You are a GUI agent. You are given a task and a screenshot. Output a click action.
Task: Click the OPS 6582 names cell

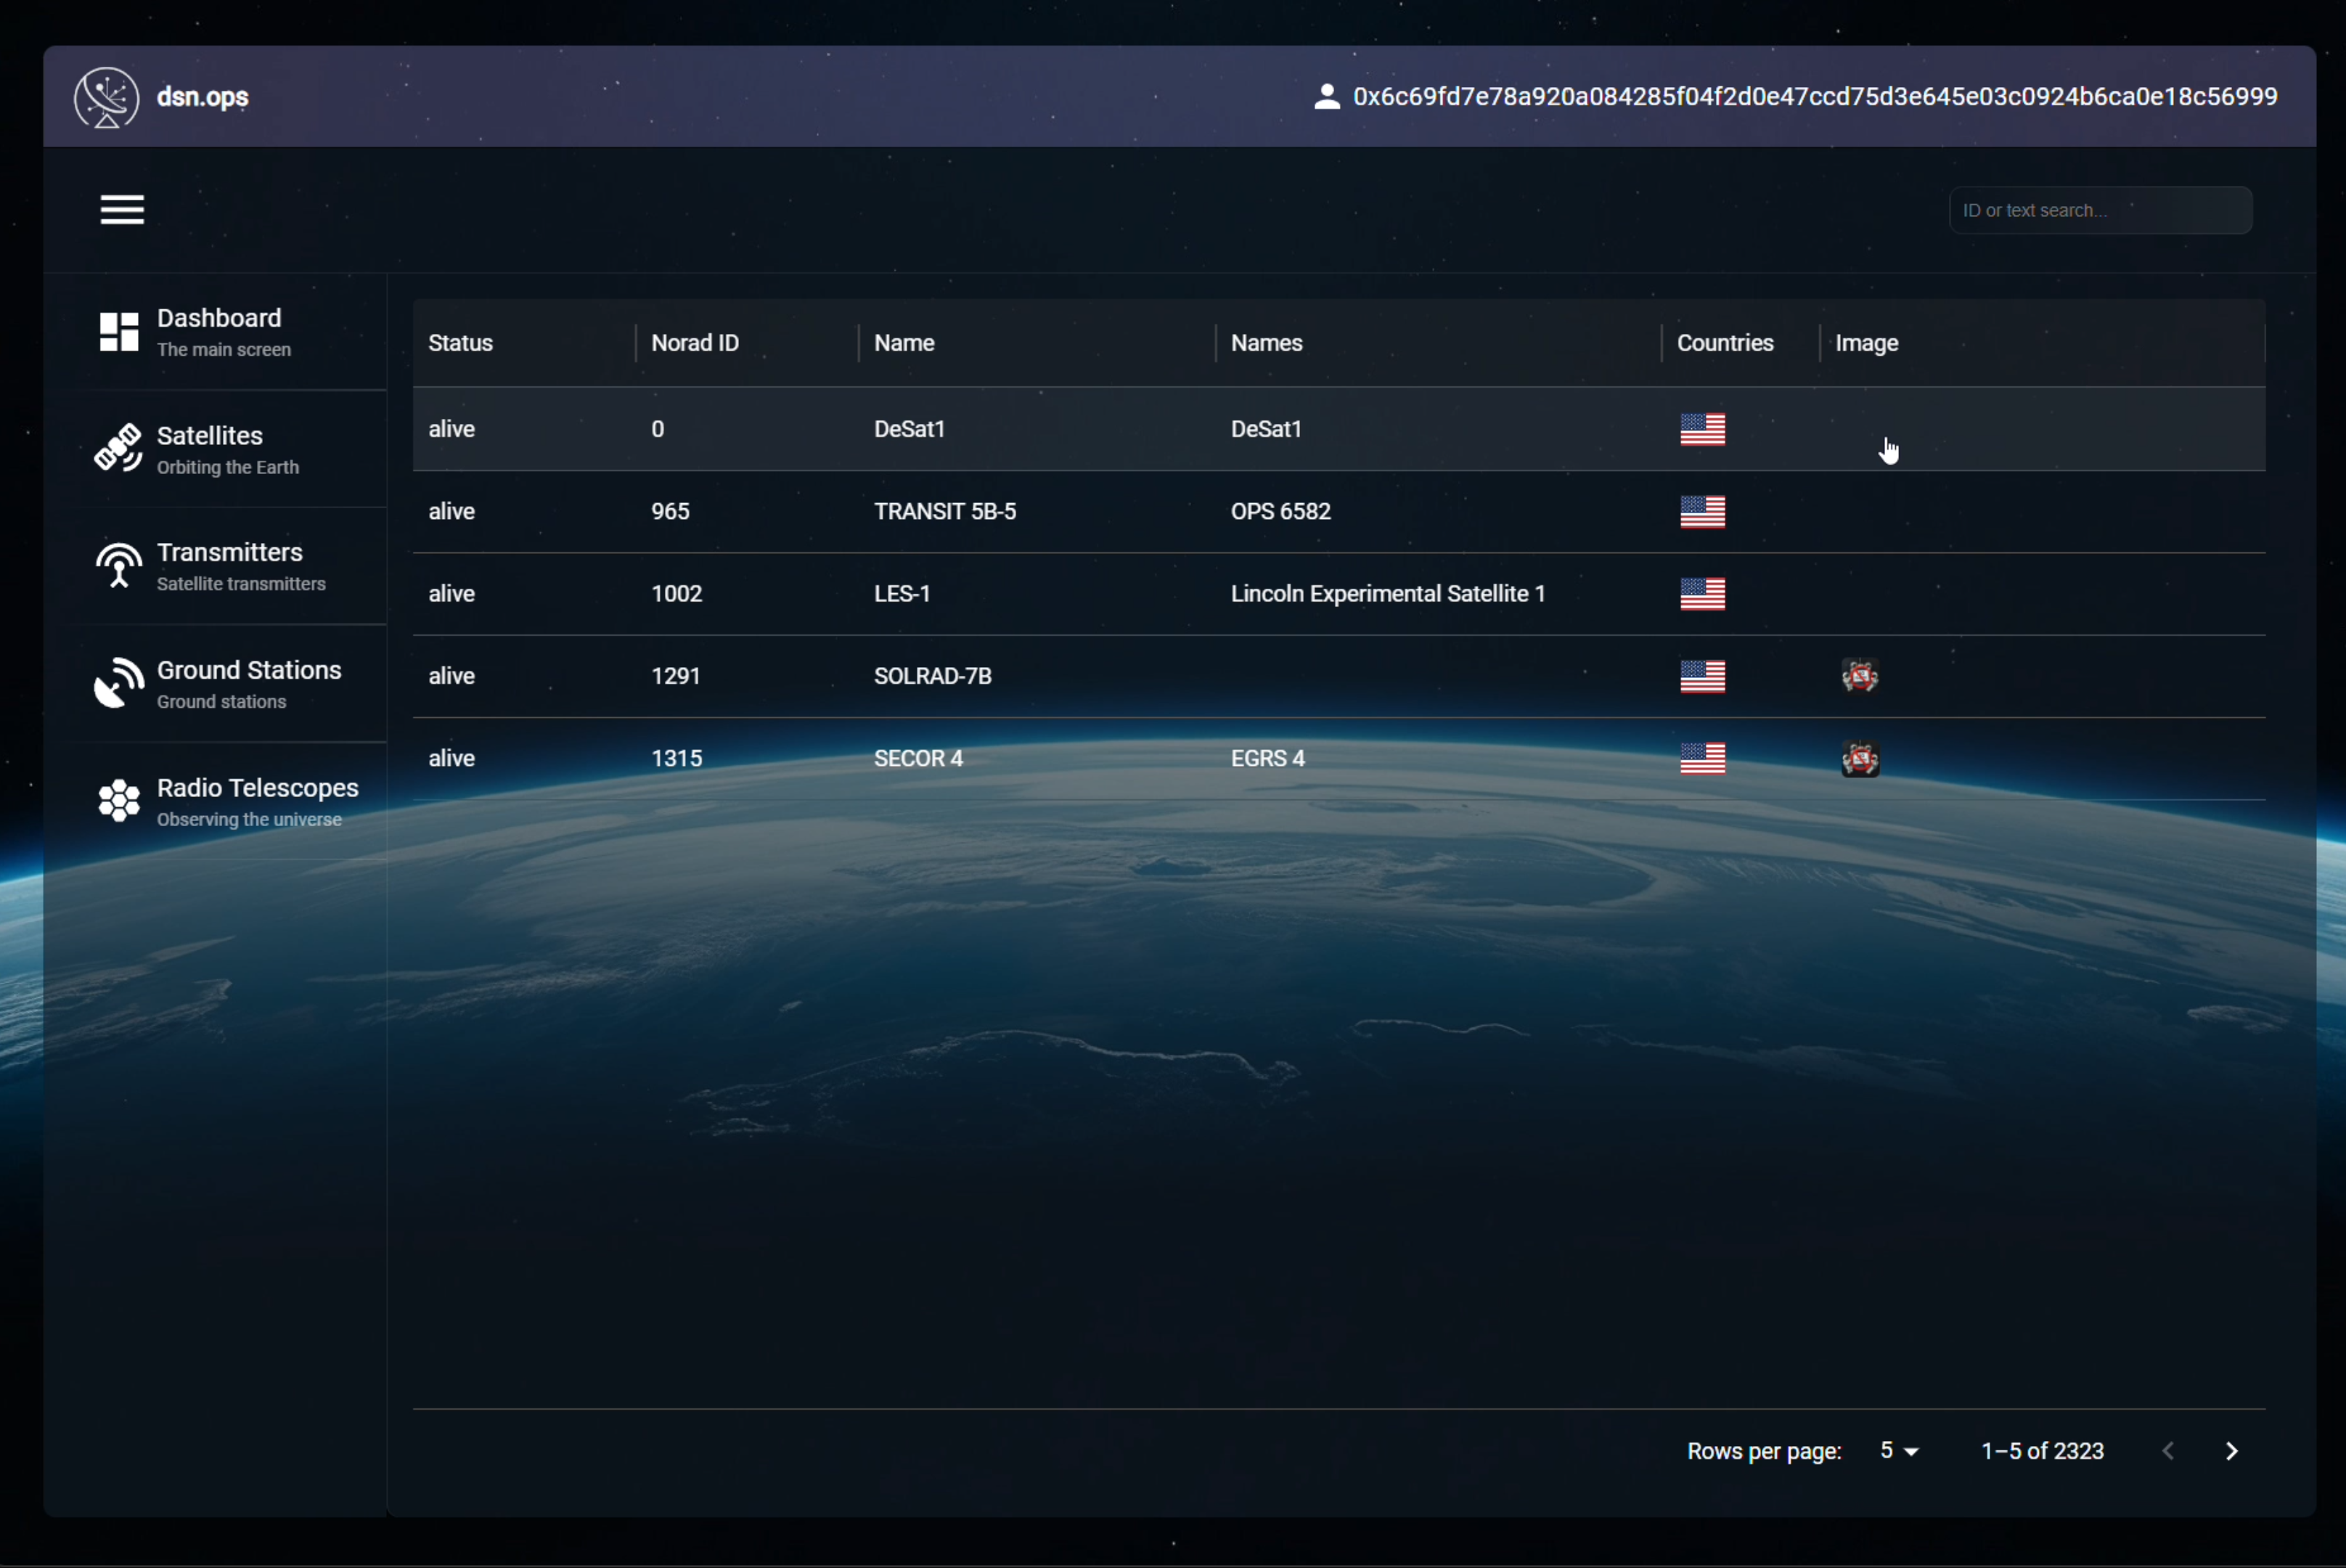click(1281, 511)
